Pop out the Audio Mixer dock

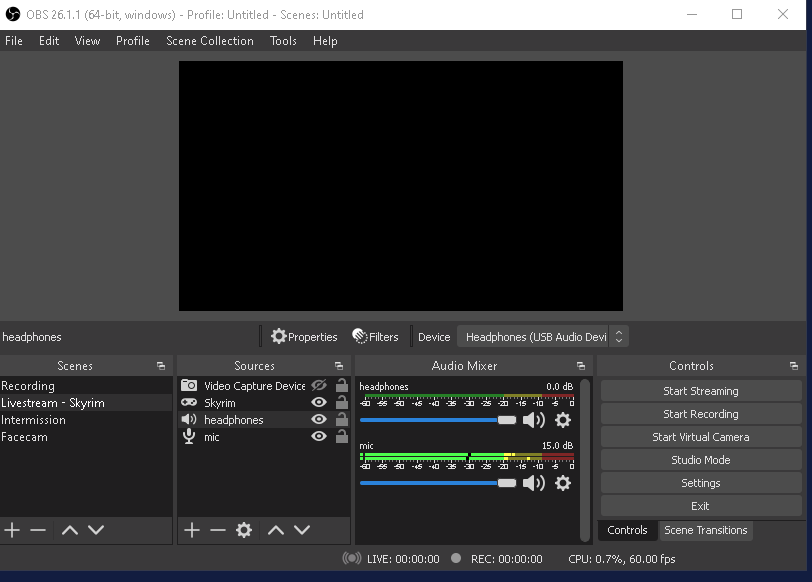pyautogui.click(x=581, y=366)
